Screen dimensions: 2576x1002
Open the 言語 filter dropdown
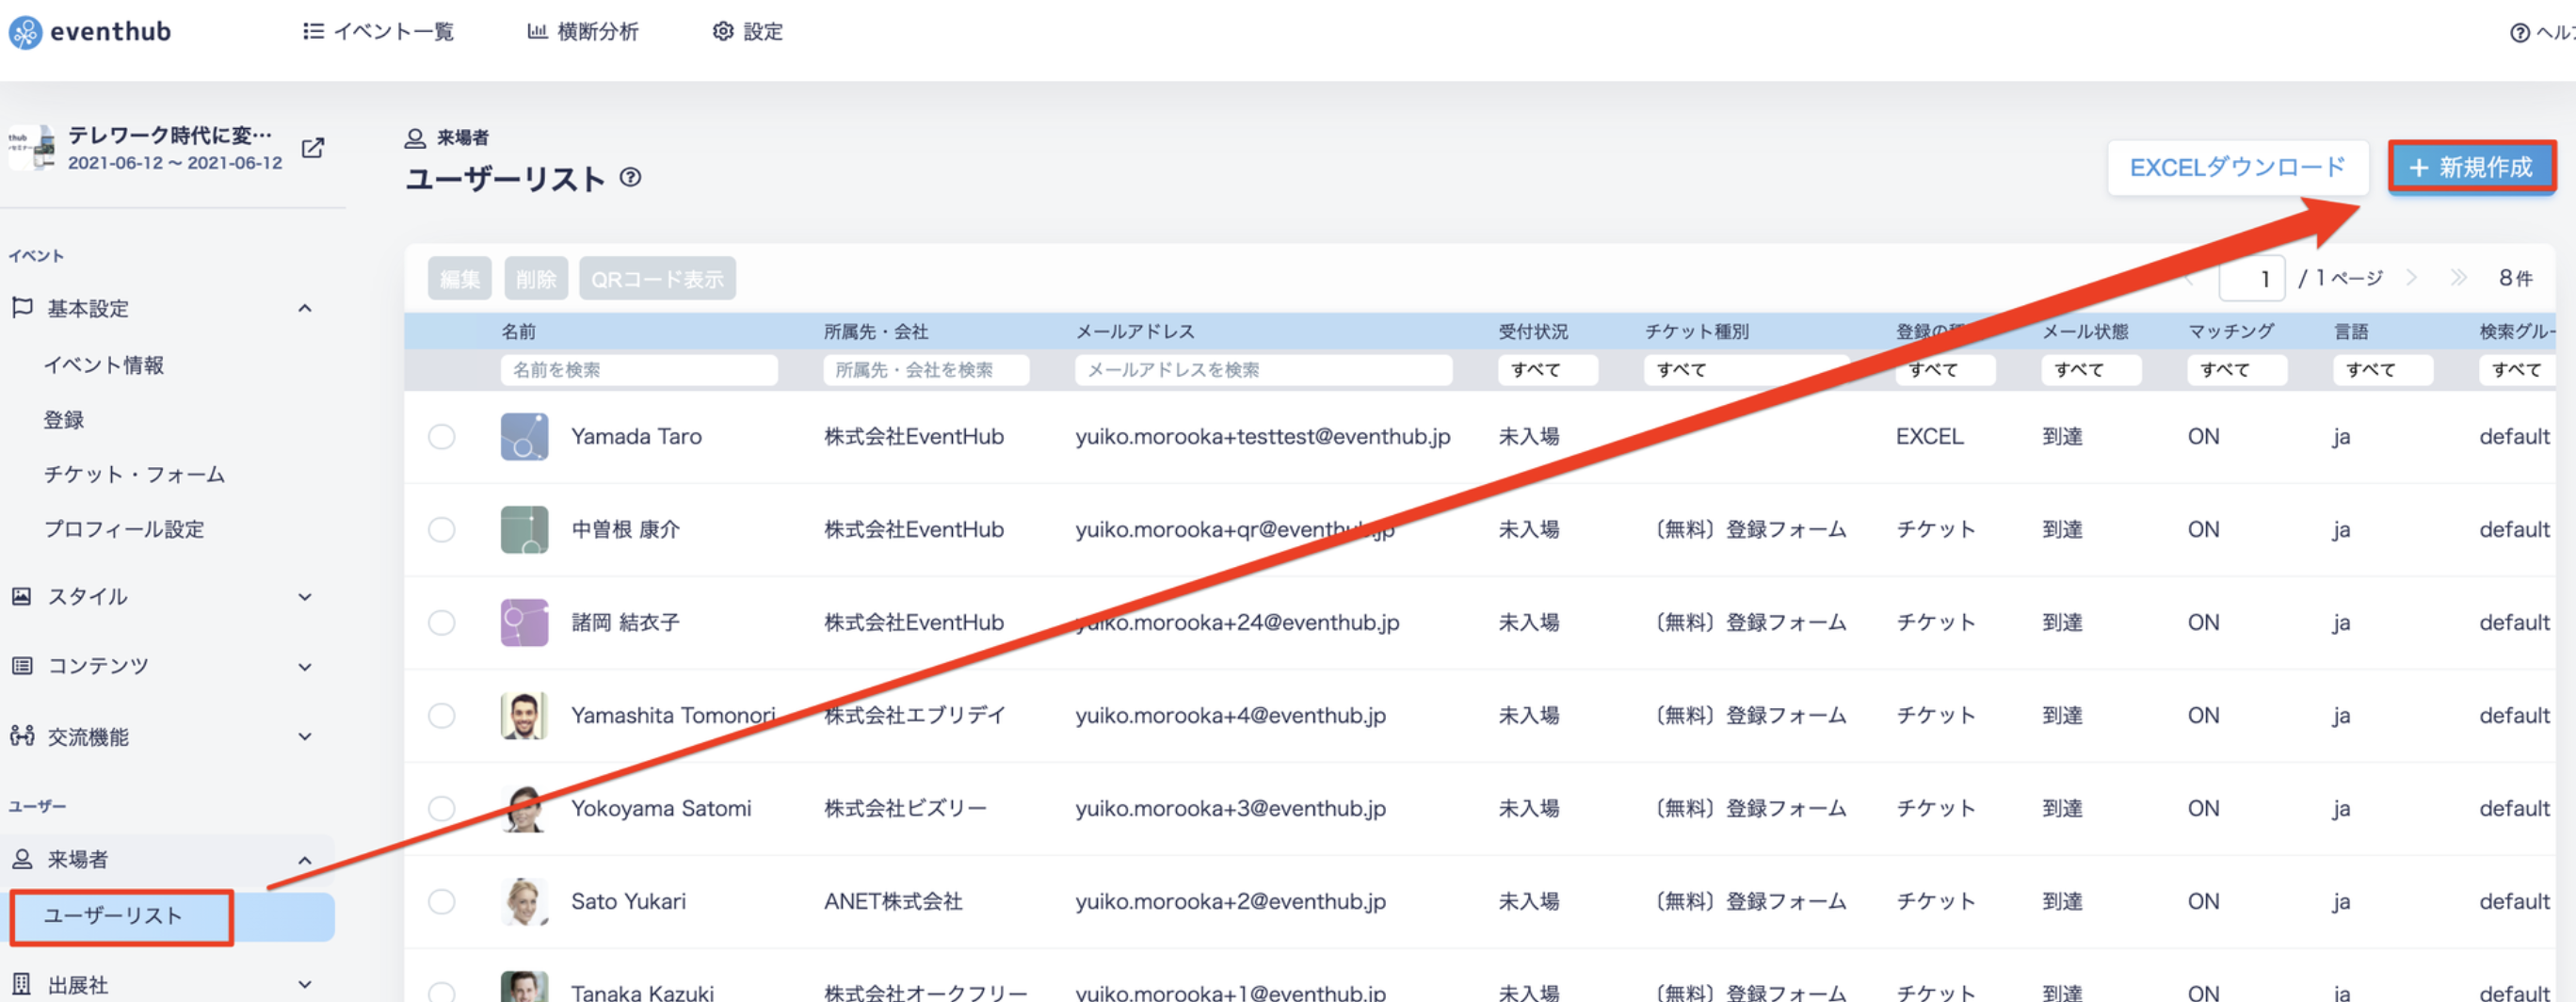[2383, 370]
